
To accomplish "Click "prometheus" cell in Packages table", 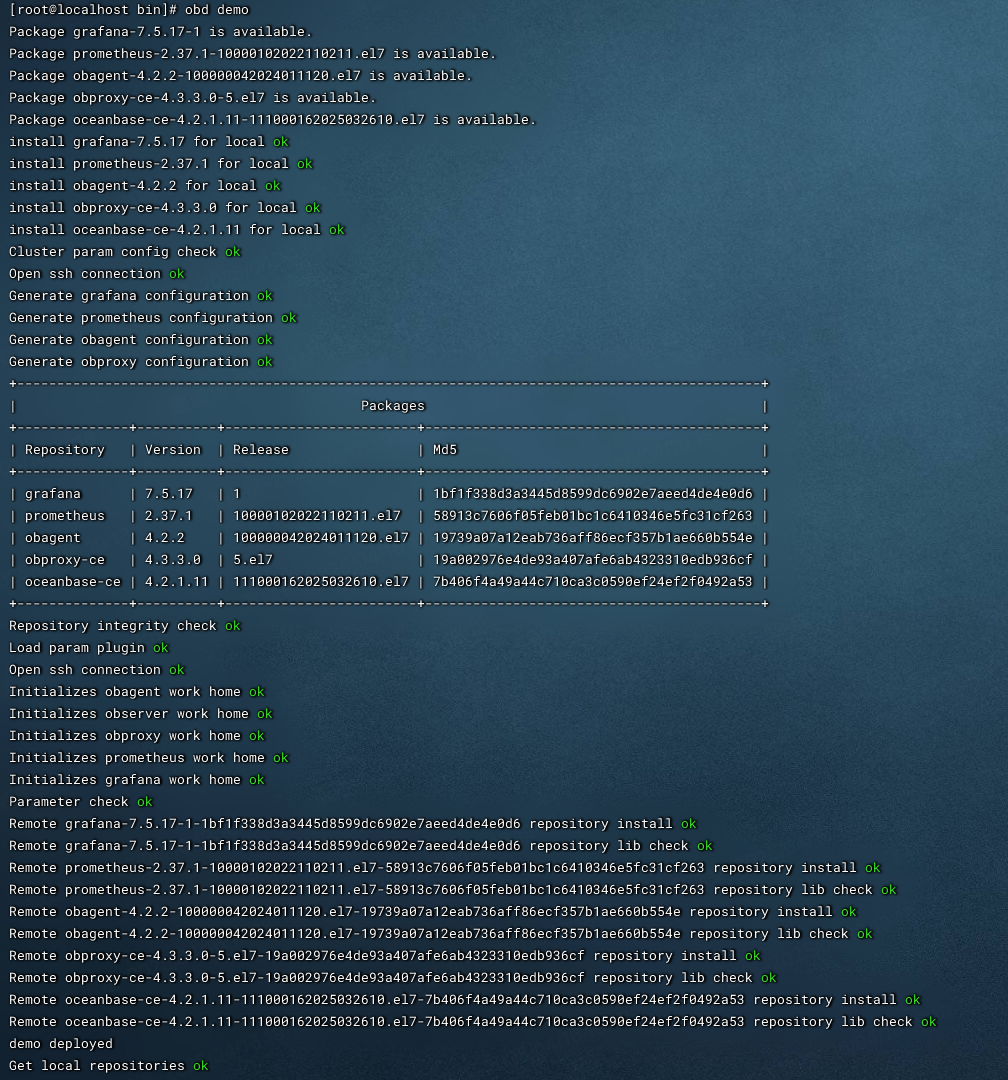I will pos(65,517).
